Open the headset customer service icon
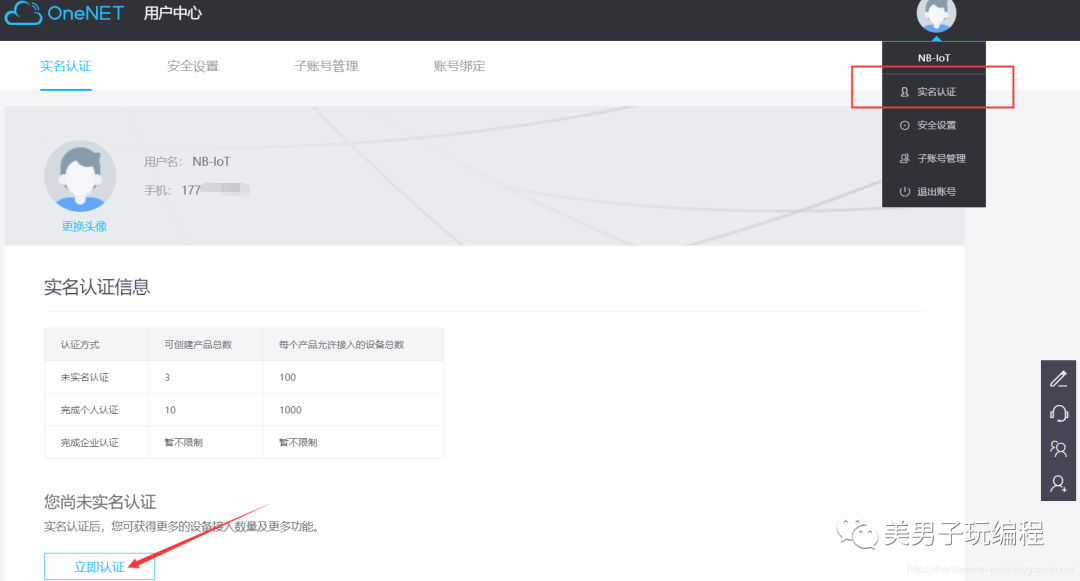1080x581 pixels. tap(1058, 413)
